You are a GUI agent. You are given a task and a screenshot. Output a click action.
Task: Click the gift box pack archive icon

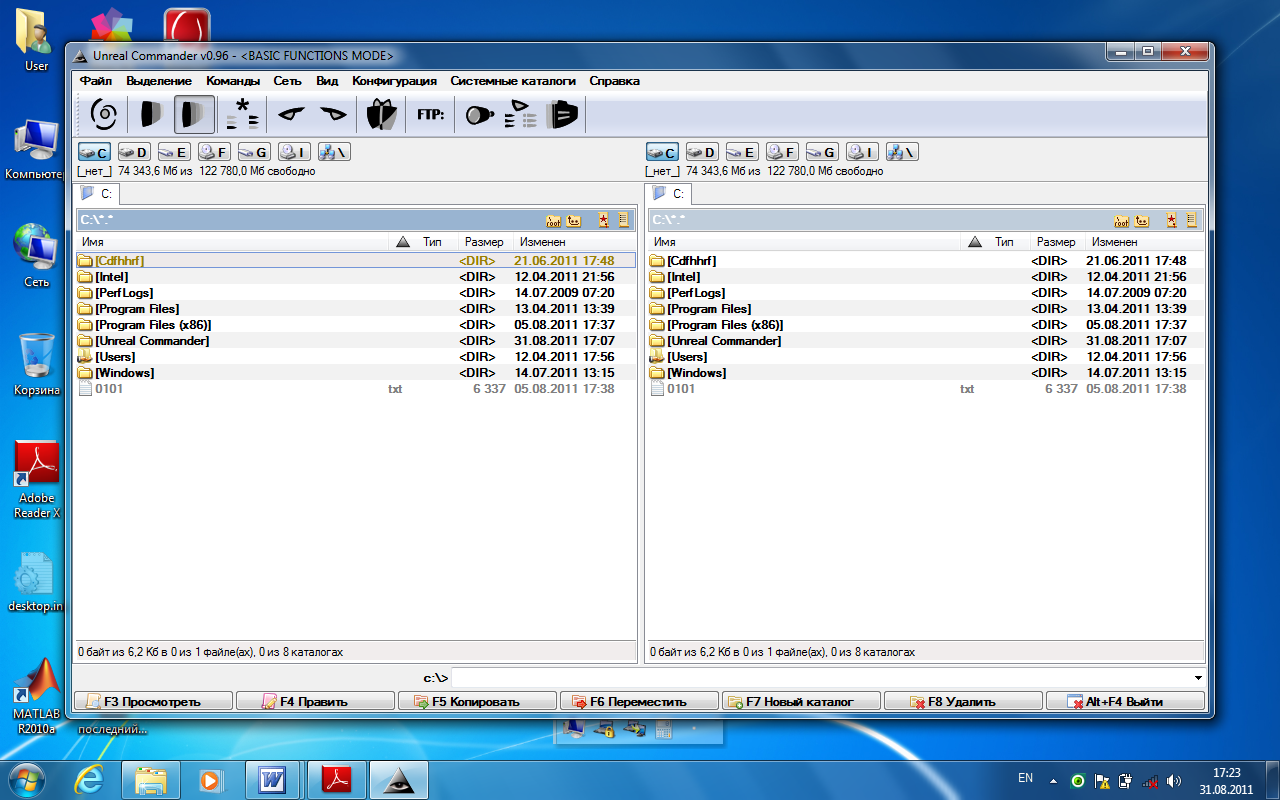pyautogui.click(x=381, y=115)
